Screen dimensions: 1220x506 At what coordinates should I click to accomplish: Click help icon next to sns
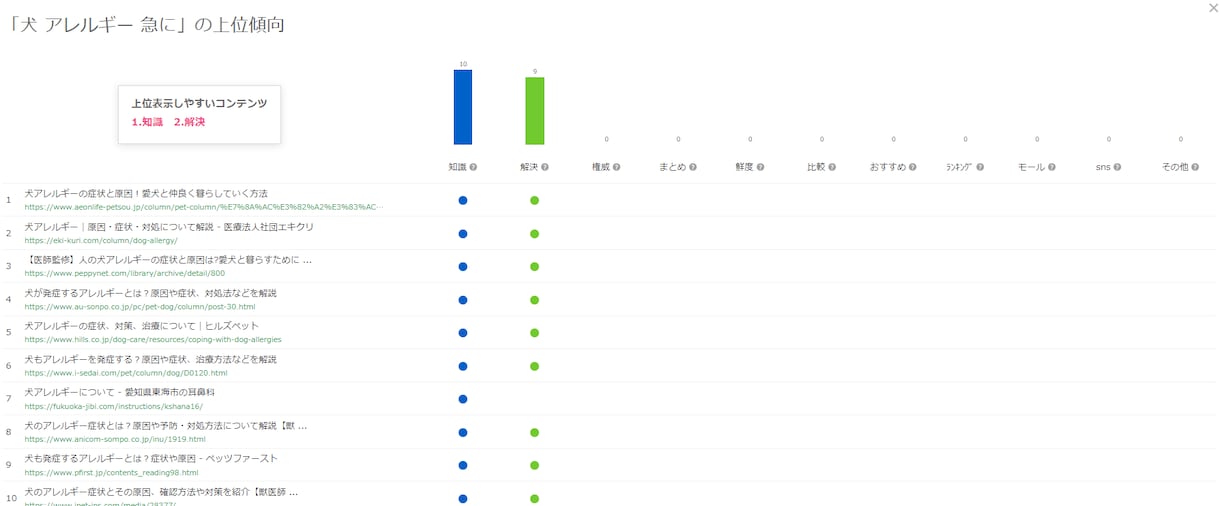1118,167
